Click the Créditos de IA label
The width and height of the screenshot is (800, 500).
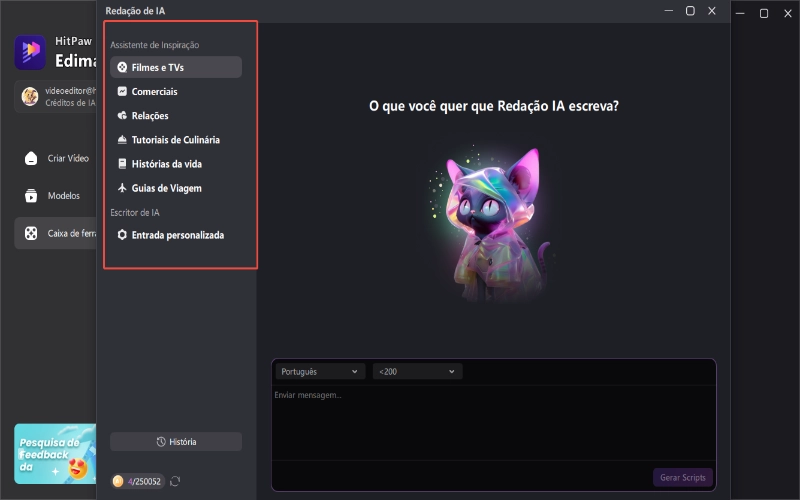coord(70,103)
